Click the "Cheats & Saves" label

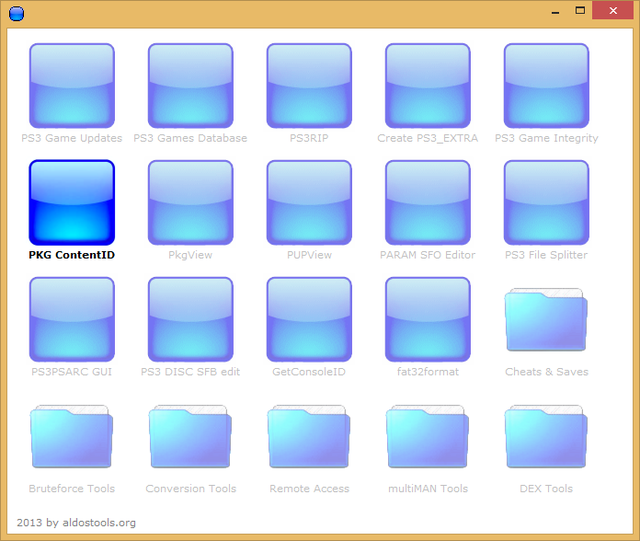tap(547, 372)
